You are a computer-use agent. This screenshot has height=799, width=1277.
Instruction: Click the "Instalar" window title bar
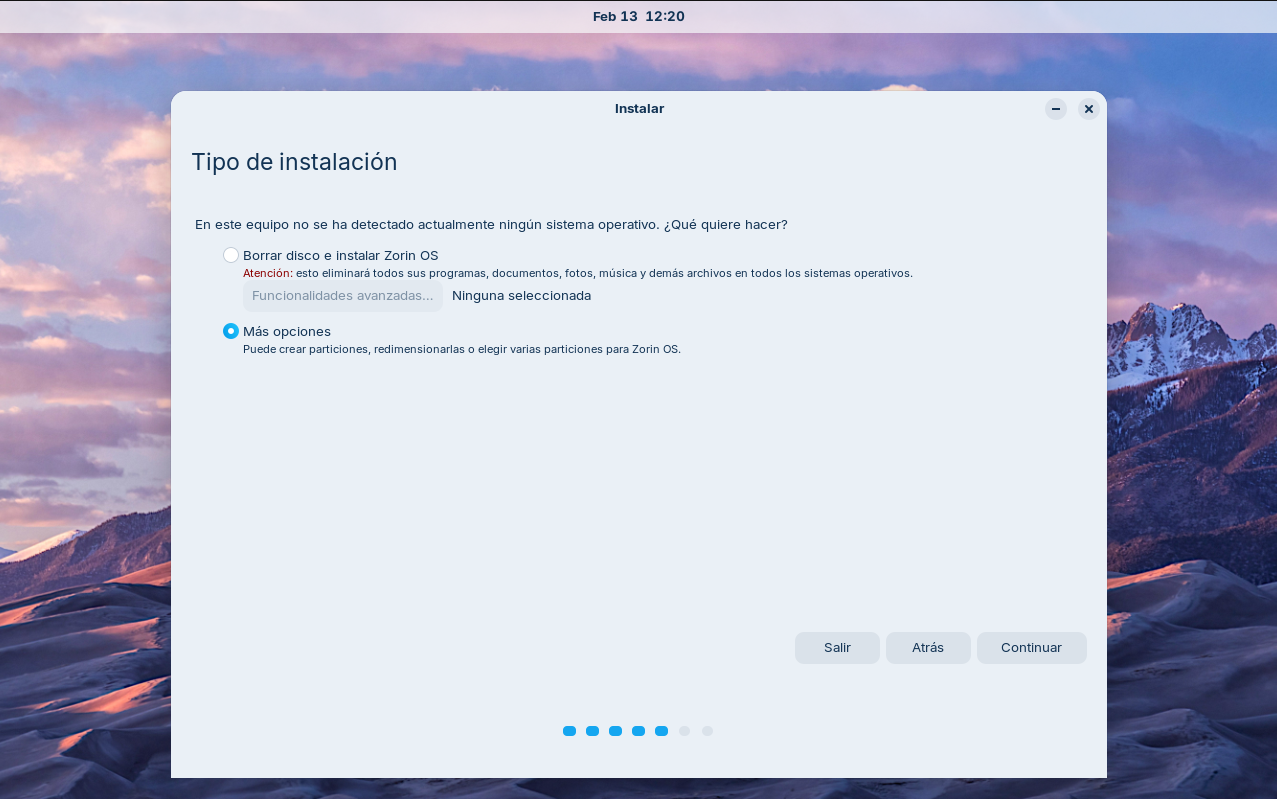639,109
